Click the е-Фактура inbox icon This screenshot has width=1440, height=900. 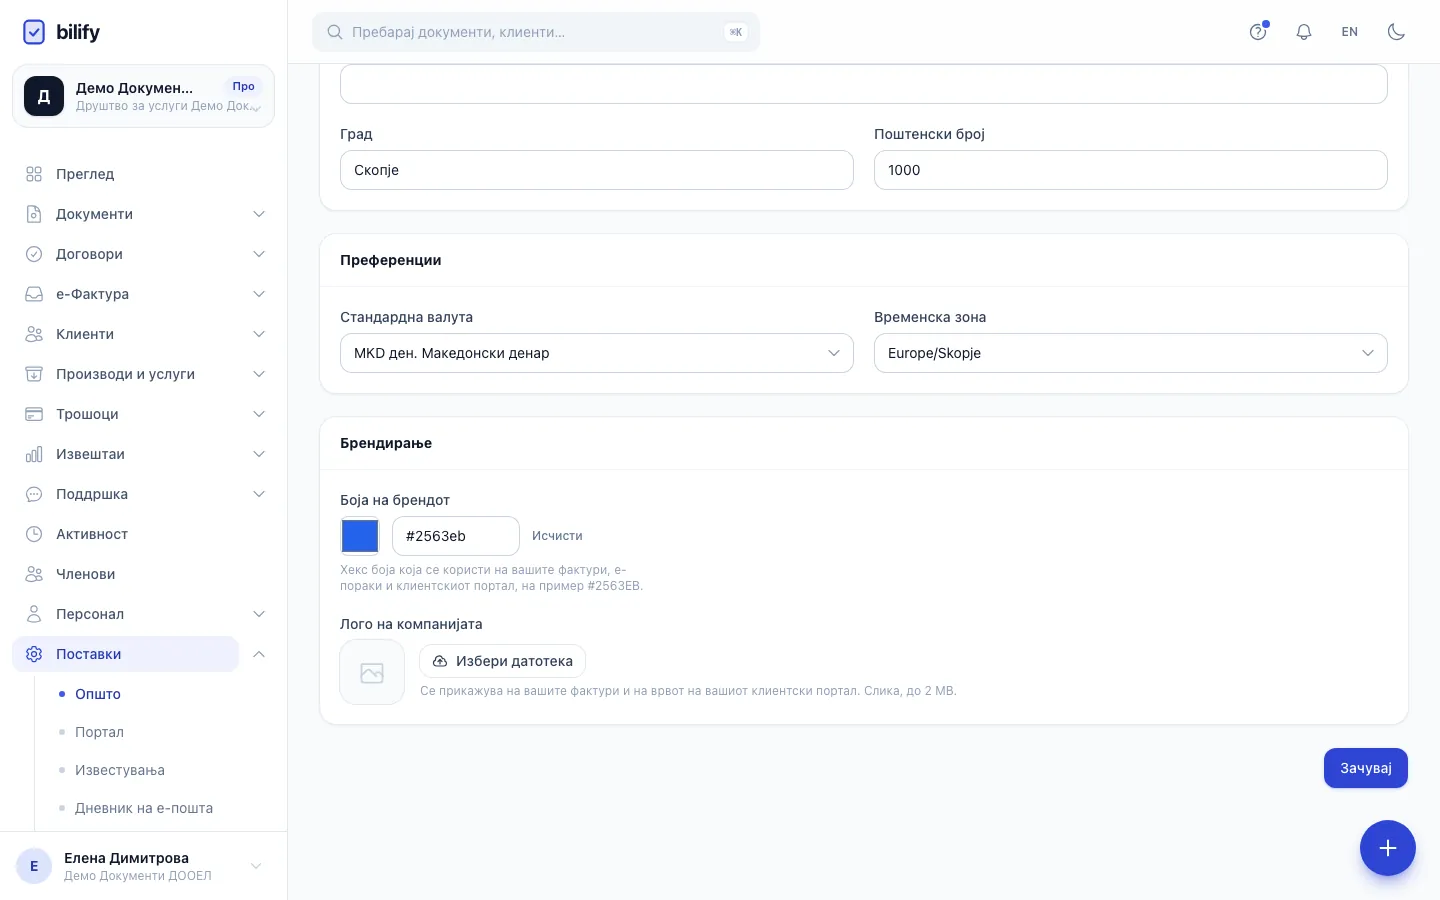[34, 294]
